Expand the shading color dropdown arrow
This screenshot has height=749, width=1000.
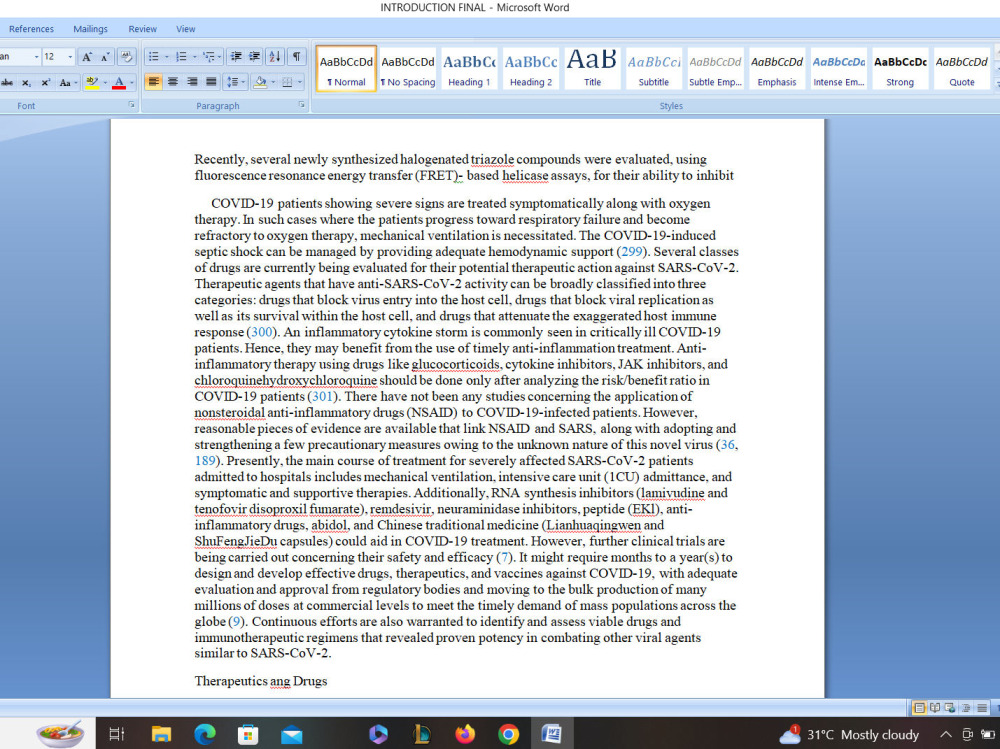(x=272, y=82)
